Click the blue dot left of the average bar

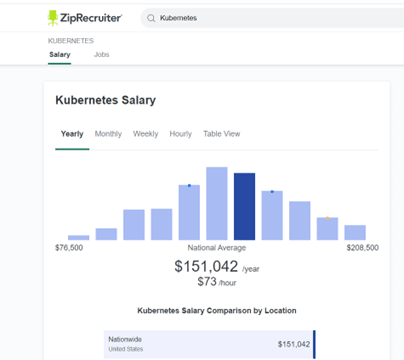point(189,186)
